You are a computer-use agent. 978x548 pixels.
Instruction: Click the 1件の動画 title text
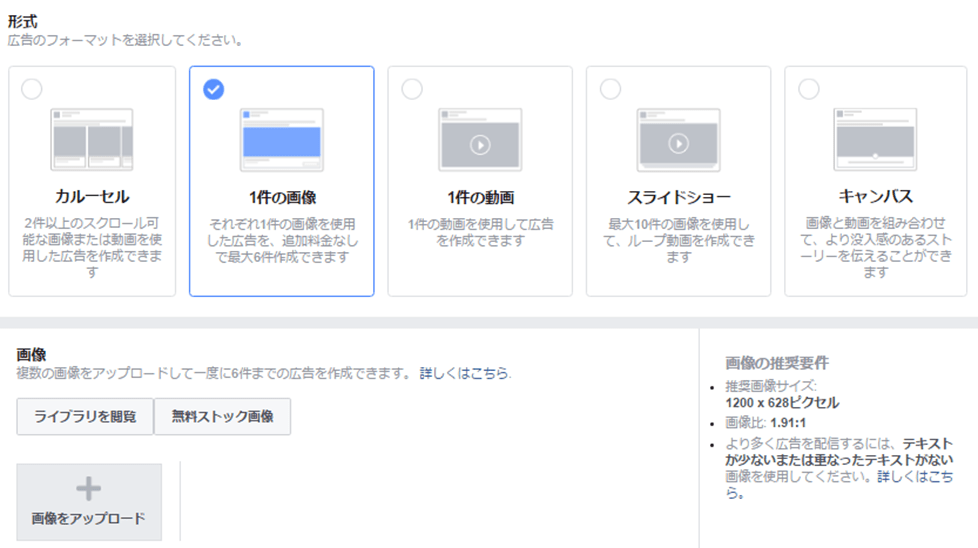480,197
